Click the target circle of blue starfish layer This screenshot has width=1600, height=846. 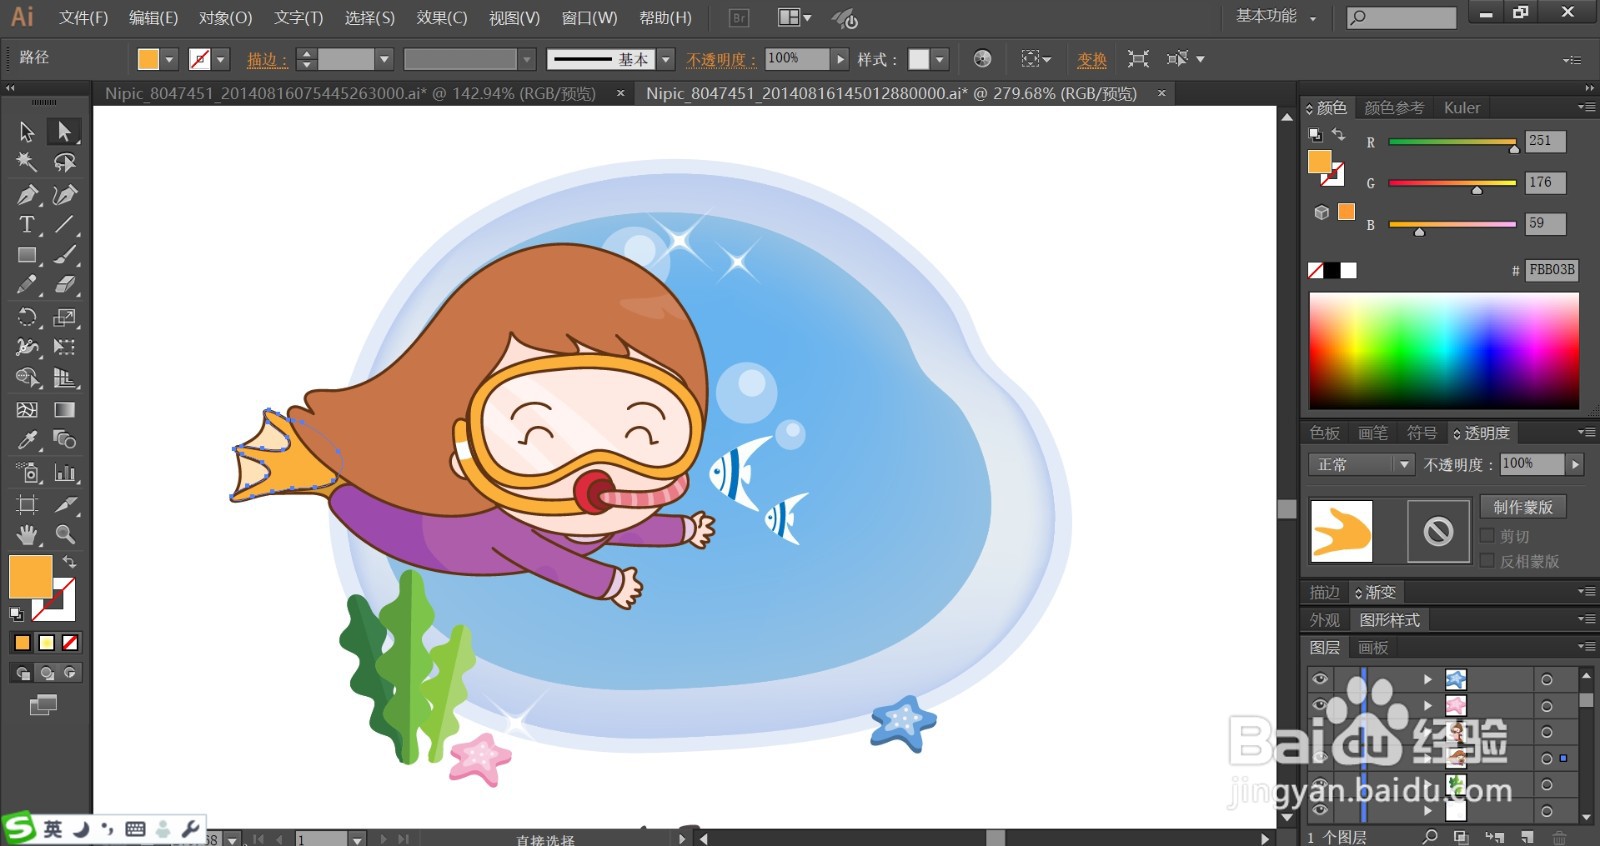1547,680
